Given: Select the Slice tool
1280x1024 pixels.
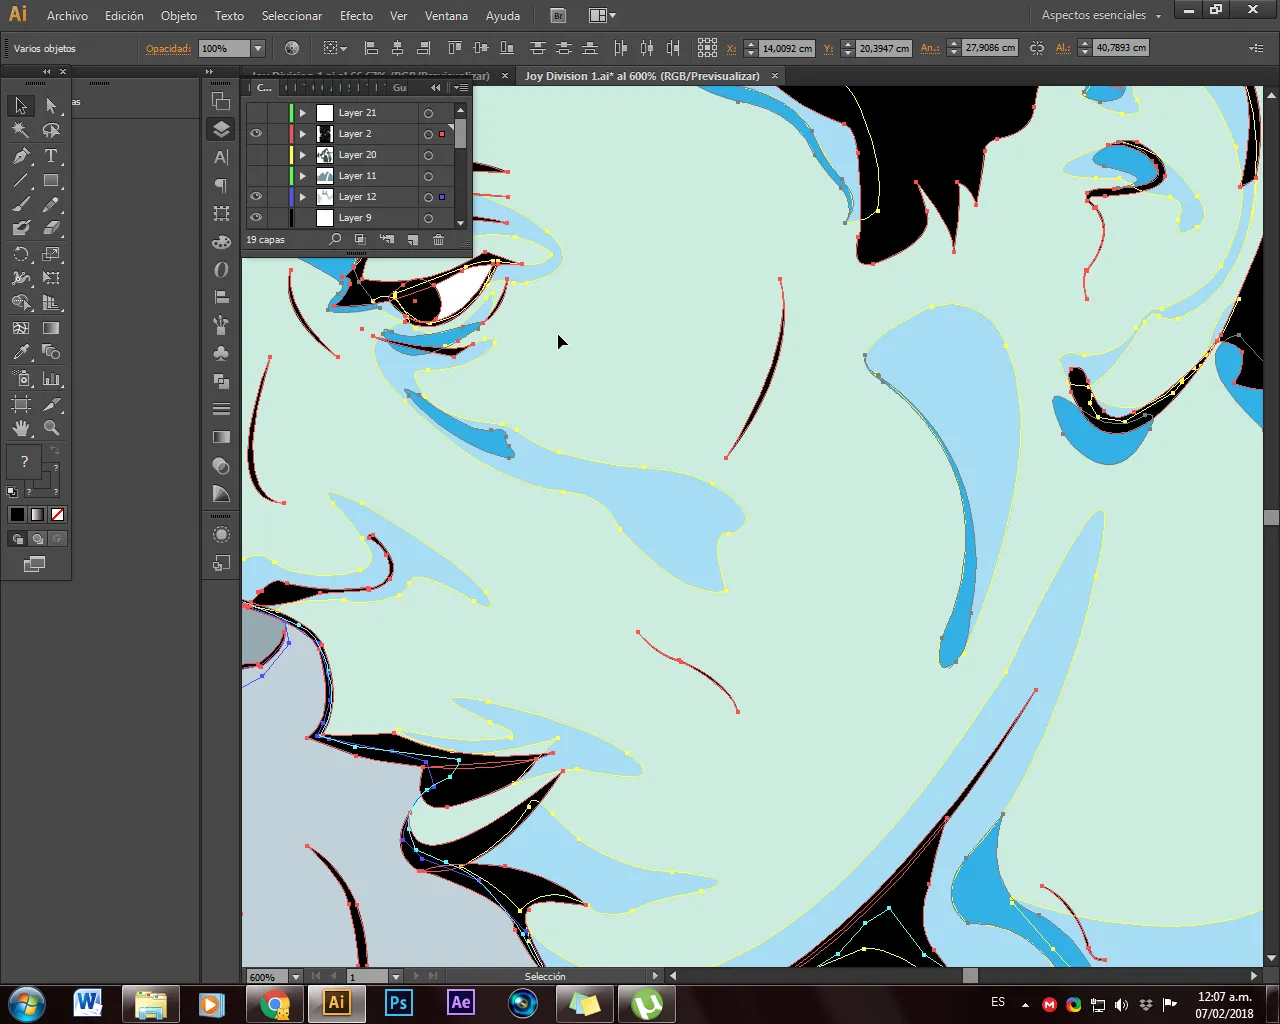Looking at the screenshot, I should coord(52,404).
